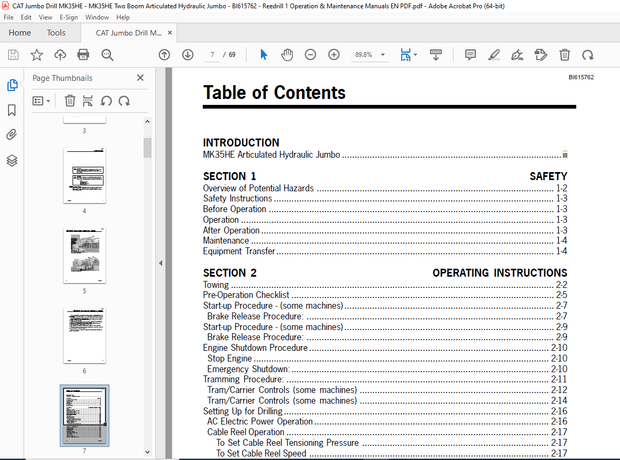The width and height of the screenshot is (620, 460).
Task: Zoom out with the minus circle icon
Action: click(x=310, y=55)
